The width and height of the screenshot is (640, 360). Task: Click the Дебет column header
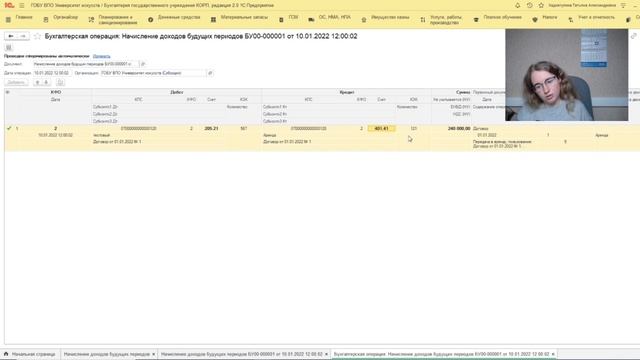(176, 92)
